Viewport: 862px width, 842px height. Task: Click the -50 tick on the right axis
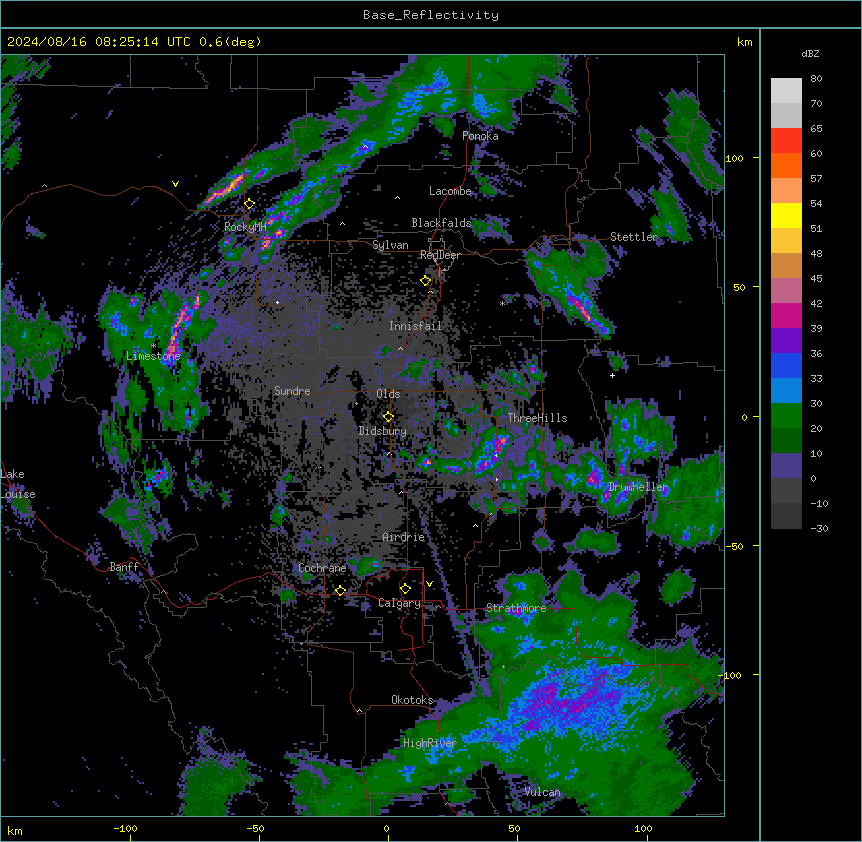point(734,546)
